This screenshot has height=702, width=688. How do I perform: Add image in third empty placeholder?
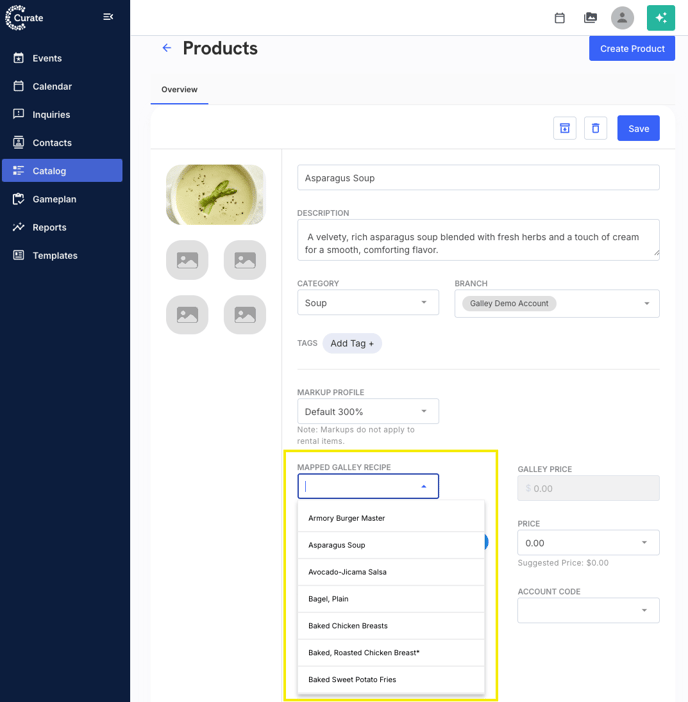coord(187,315)
